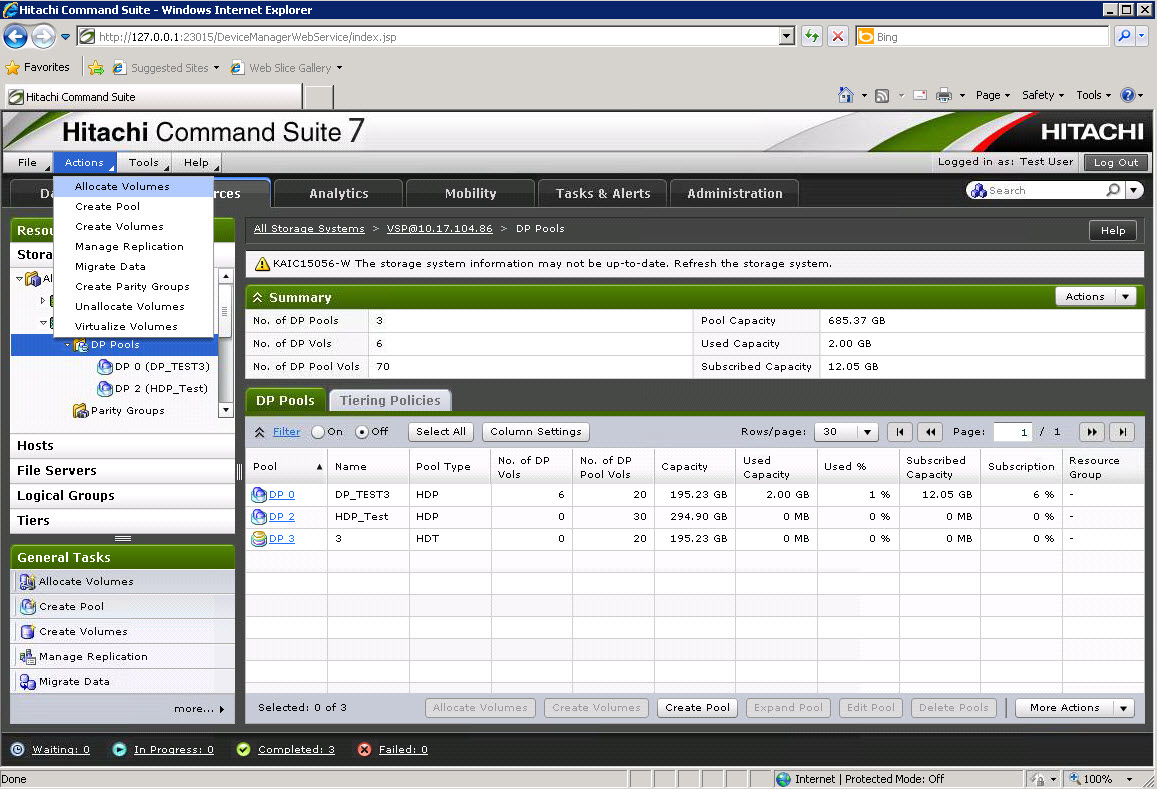Click the Migrate Data icon in General Tasks
Viewport: 1157px width, 789px height.
pyautogui.click(x=27, y=682)
